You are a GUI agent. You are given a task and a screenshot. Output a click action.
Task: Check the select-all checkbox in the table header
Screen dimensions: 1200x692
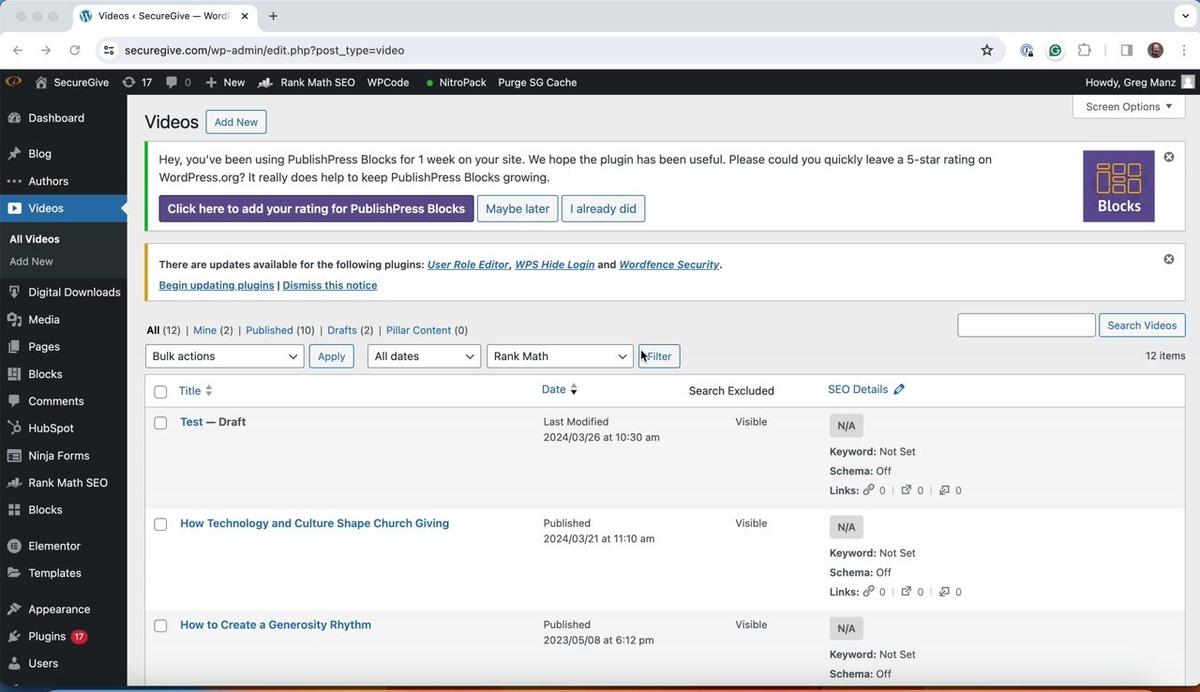pyautogui.click(x=160, y=391)
